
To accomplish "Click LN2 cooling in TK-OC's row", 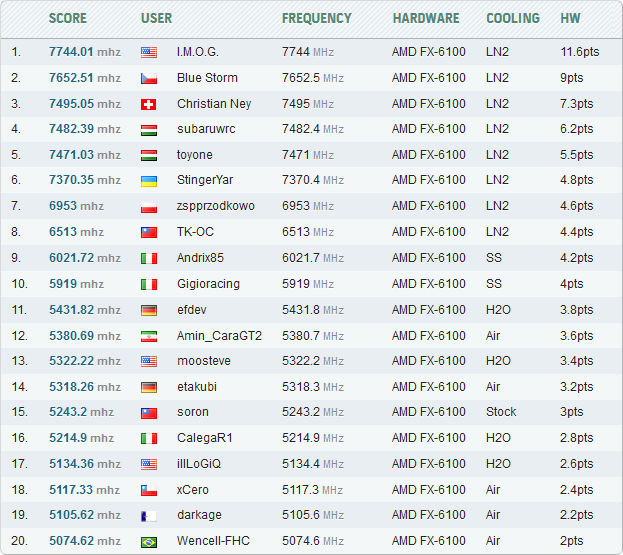I will 497,232.
